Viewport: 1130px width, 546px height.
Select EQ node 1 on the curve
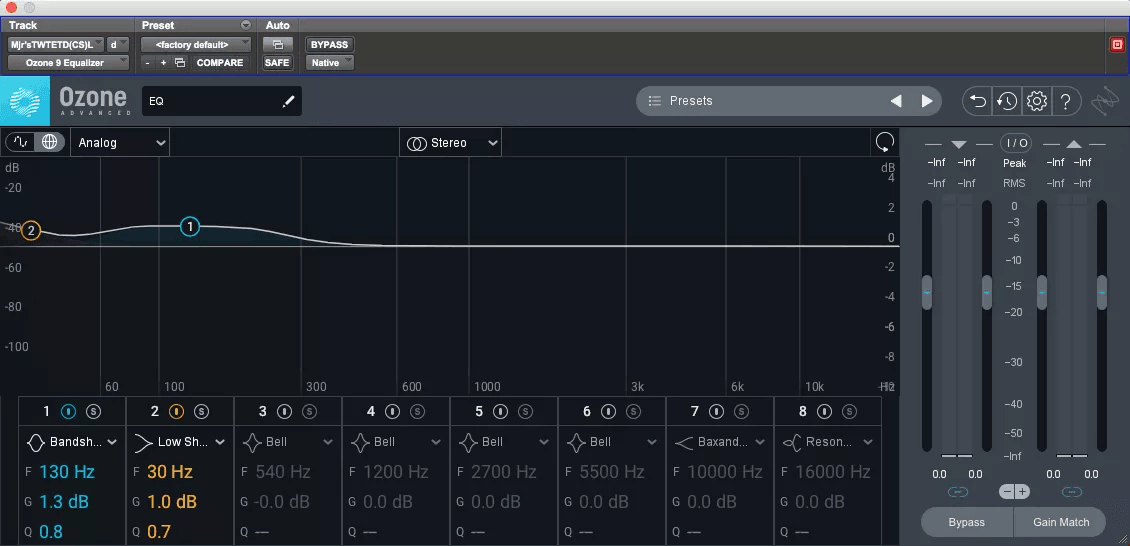190,227
